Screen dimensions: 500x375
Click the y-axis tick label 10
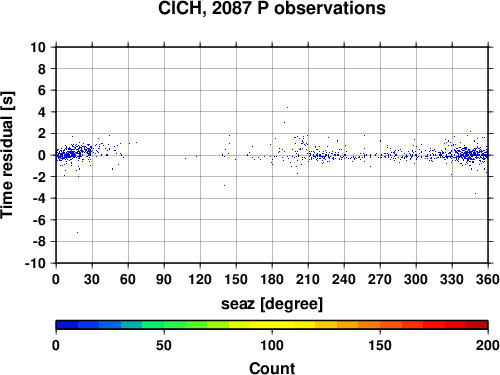(x=38, y=47)
